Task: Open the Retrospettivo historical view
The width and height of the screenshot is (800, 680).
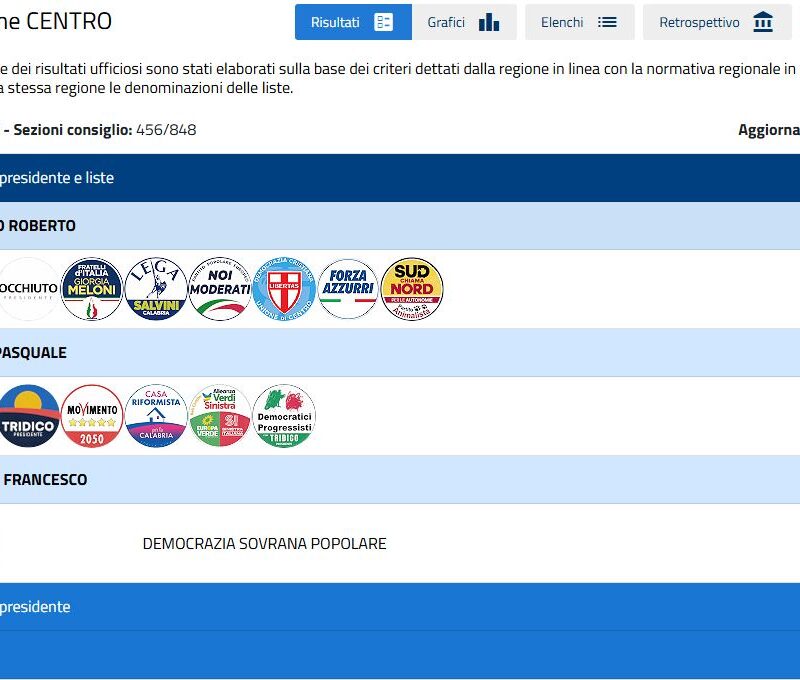Action: tap(716, 22)
